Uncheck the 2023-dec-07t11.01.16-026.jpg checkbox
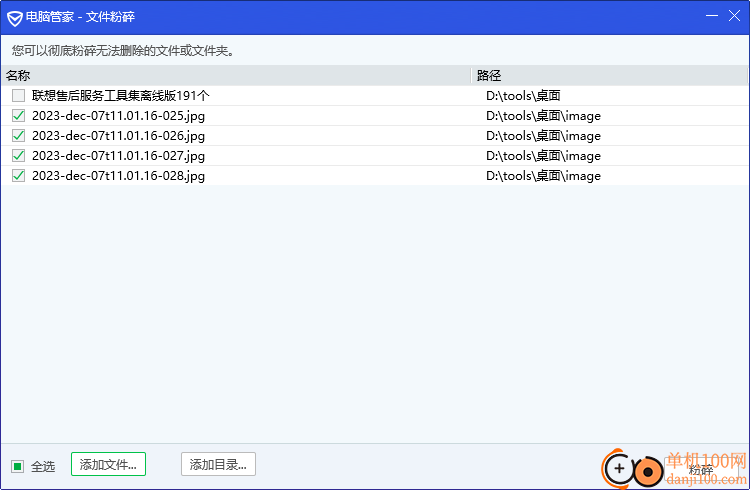Image resolution: width=750 pixels, height=490 pixels. [19, 136]
